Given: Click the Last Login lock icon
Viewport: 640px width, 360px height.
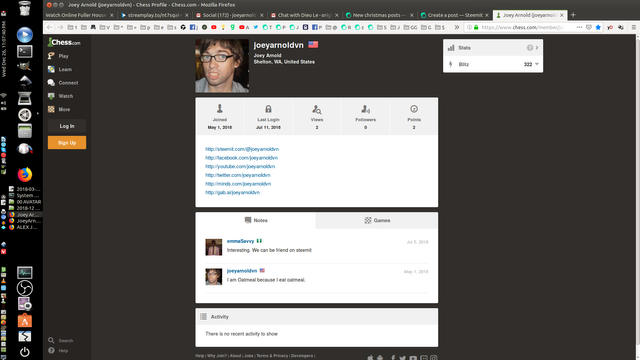Looking at the screenshot, I should (x=268, y=109).
